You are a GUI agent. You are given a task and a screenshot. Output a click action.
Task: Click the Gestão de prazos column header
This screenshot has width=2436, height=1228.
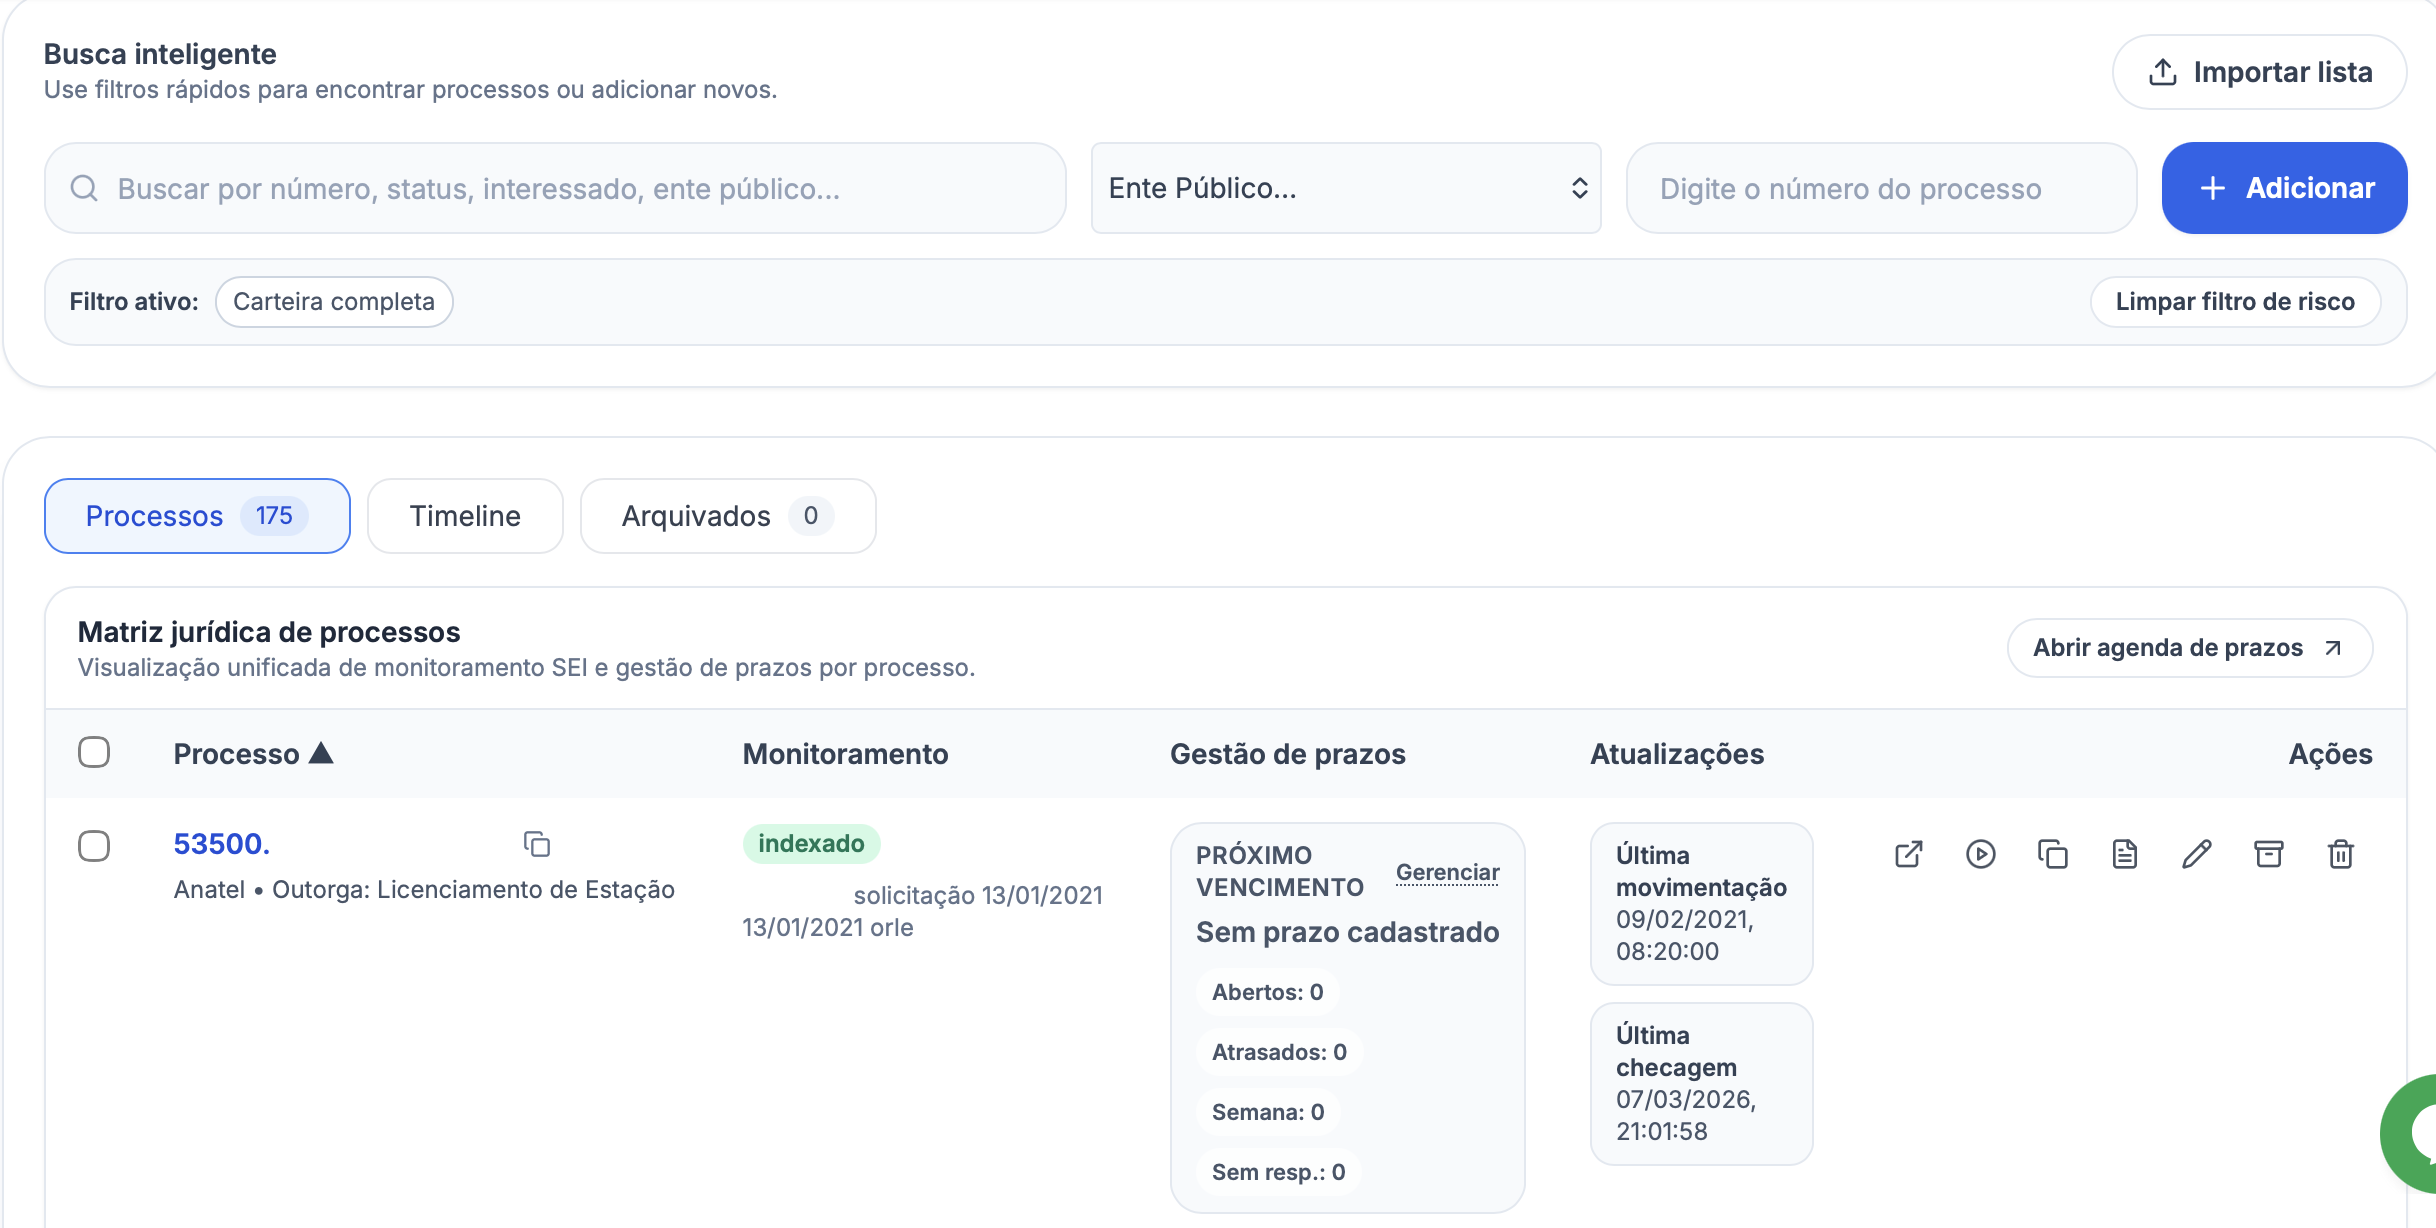point(1288,754)
